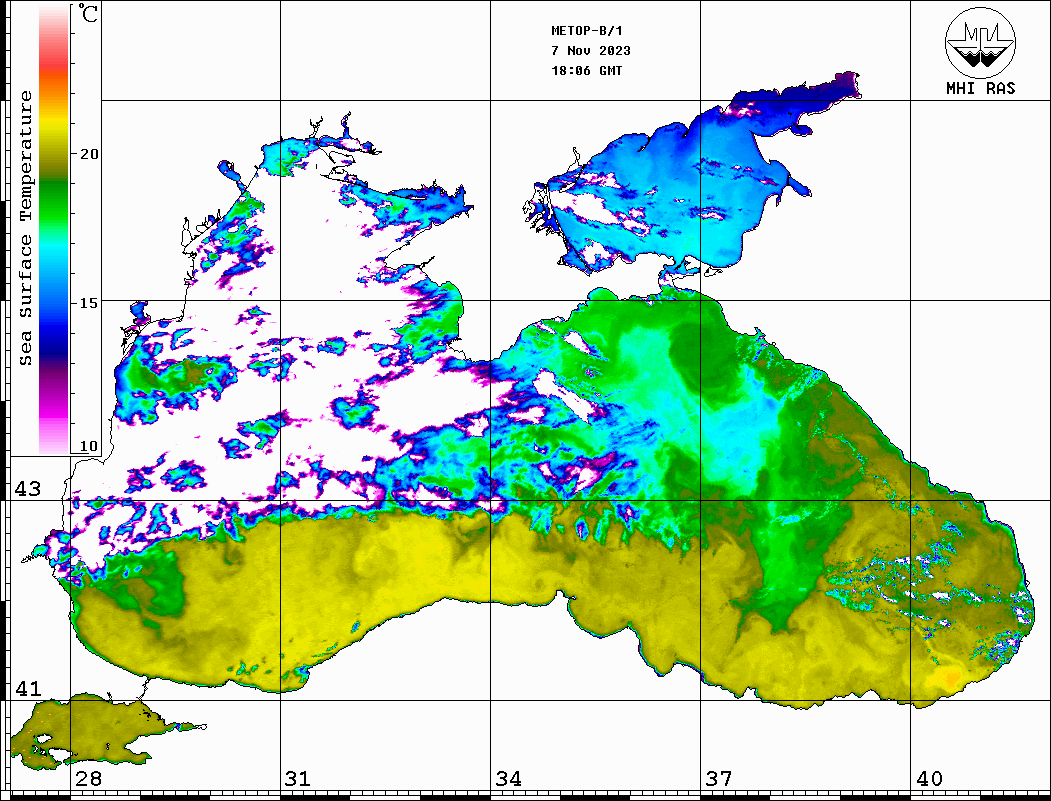The width and height of the screenshot is (1051, 801).
Task: Click the '15' colorbar tick label
Action: tap(89, 303)
